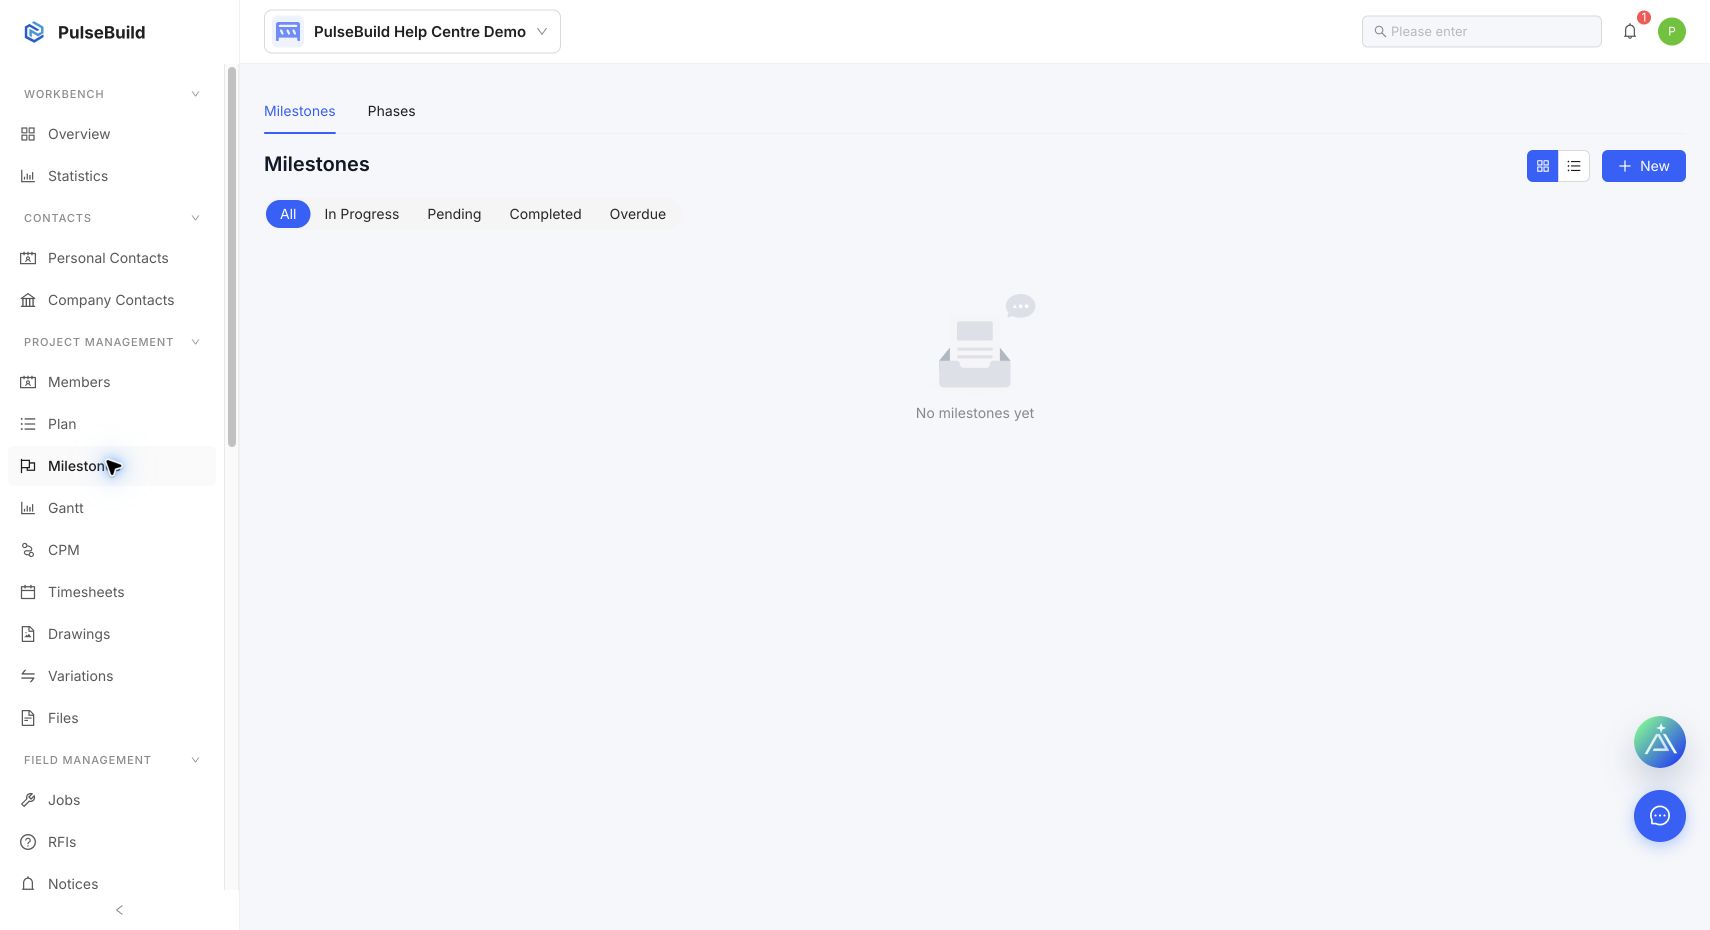Open Notices in the sidebar
This screenshot has height=930, width=1710.
pos(112,884)
